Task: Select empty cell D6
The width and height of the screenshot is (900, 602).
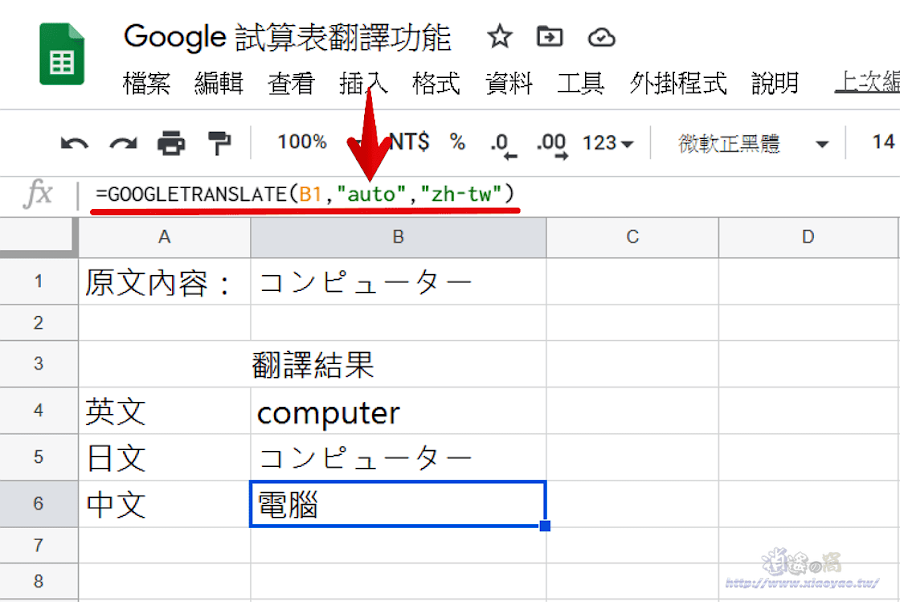Action: click(809, 504)
